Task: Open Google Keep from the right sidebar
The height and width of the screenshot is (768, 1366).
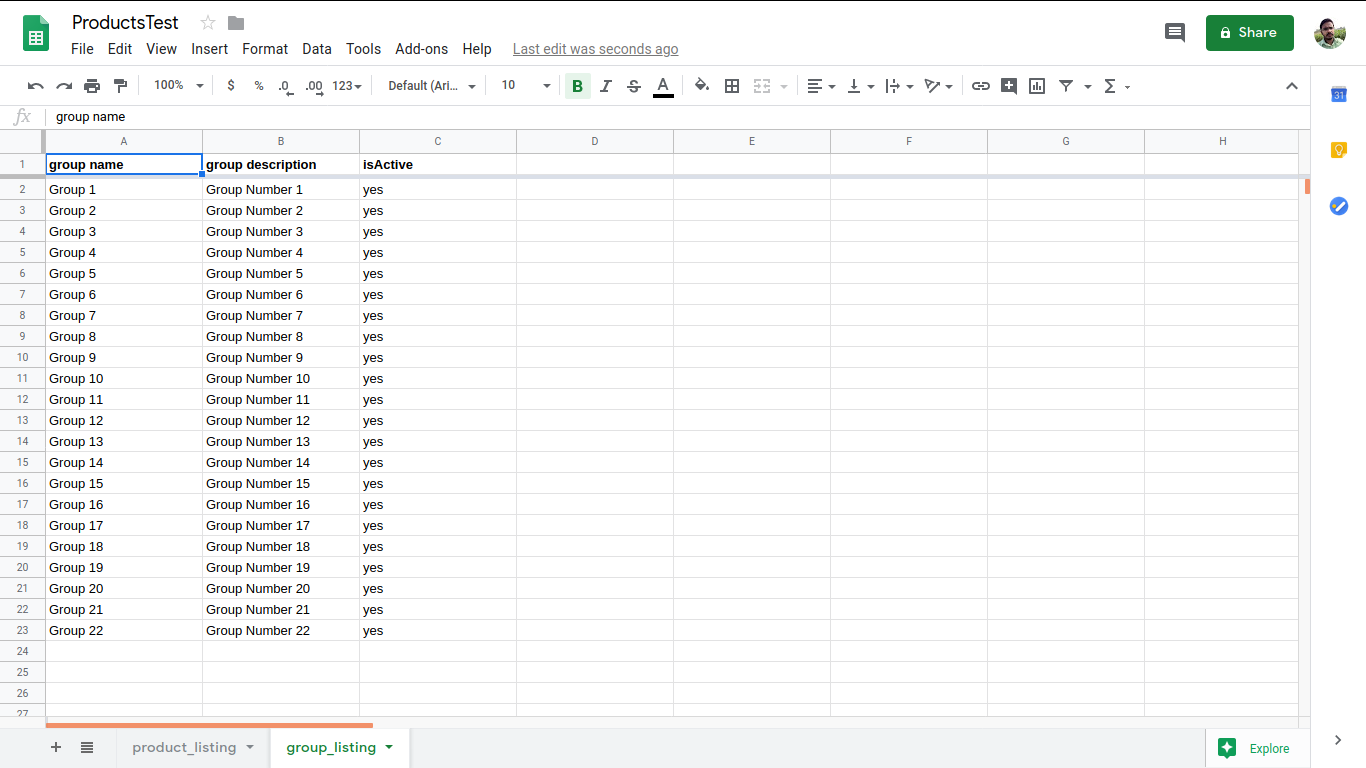Action: (x=1339, y=149)
